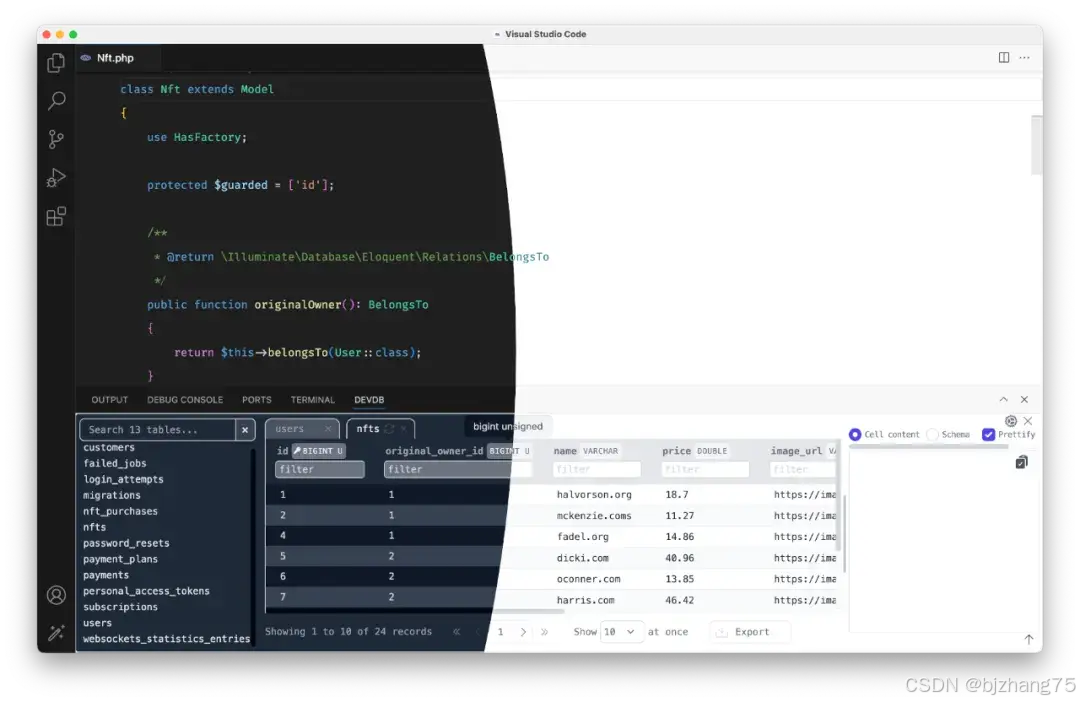Screen dimensions: 1080x702
Task: Click the image_url column filter field
Action: pos(802,469)
